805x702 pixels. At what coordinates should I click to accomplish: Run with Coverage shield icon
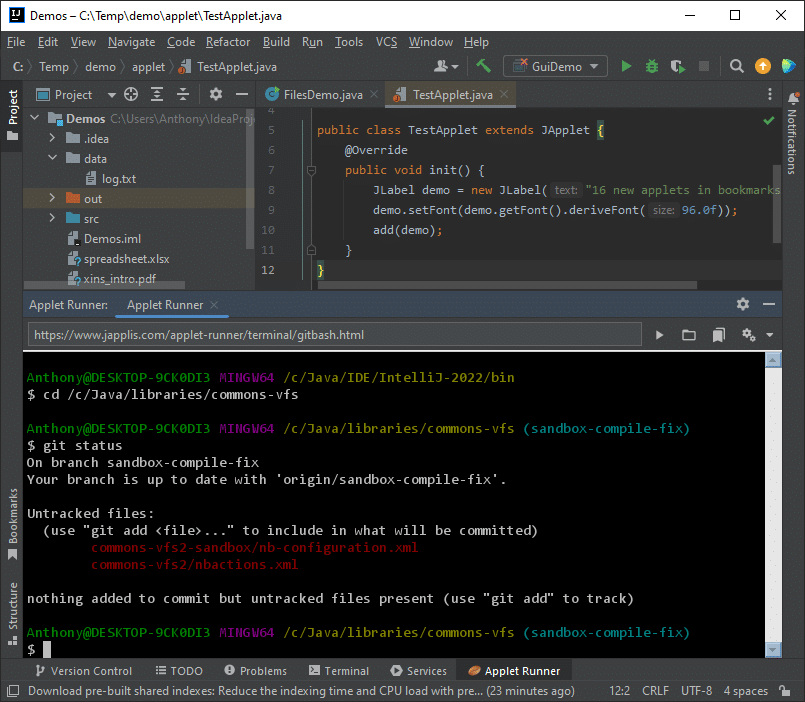pyautogui.click(x=678, y=66)
